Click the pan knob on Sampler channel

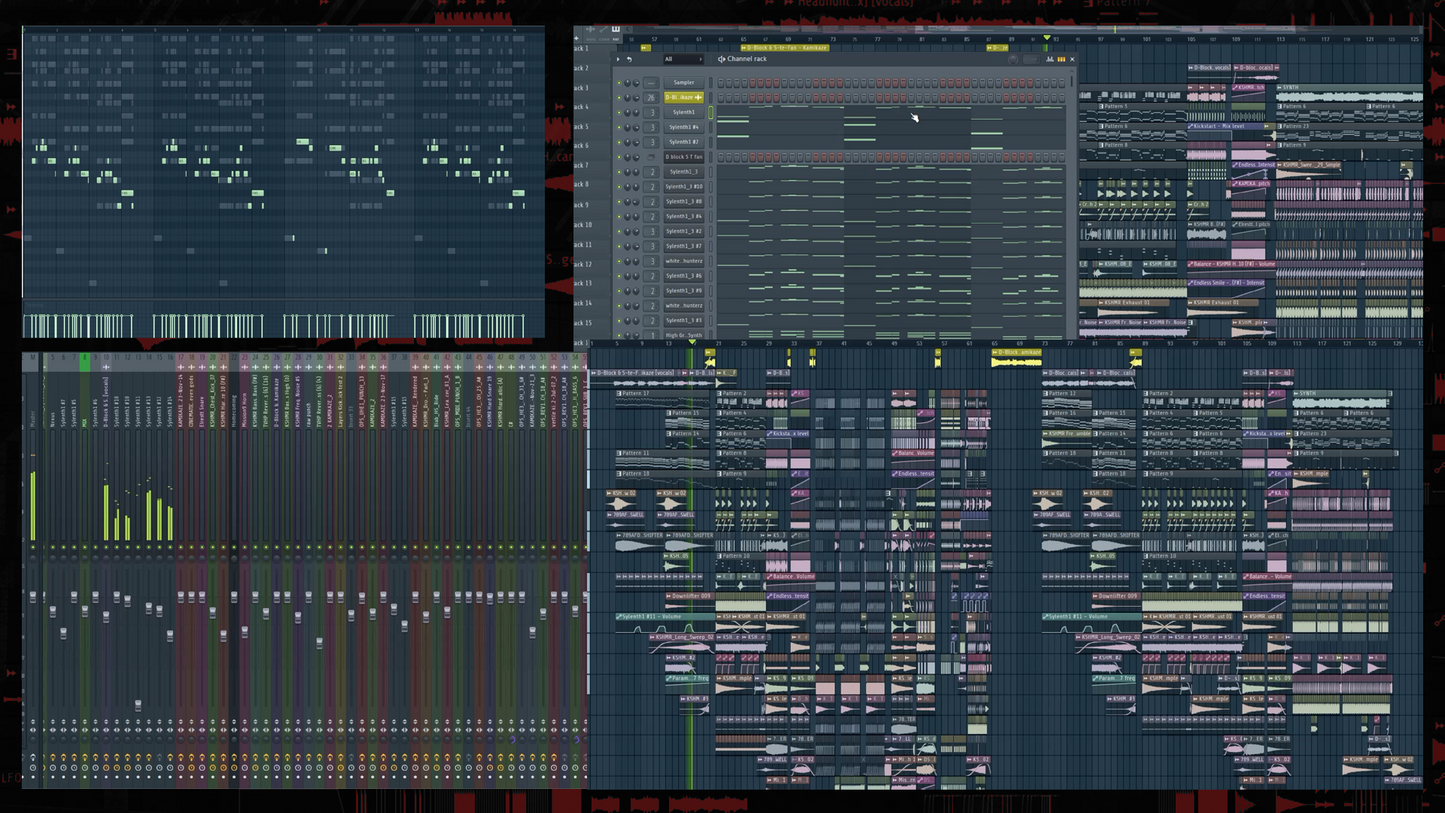click(628, 83)
